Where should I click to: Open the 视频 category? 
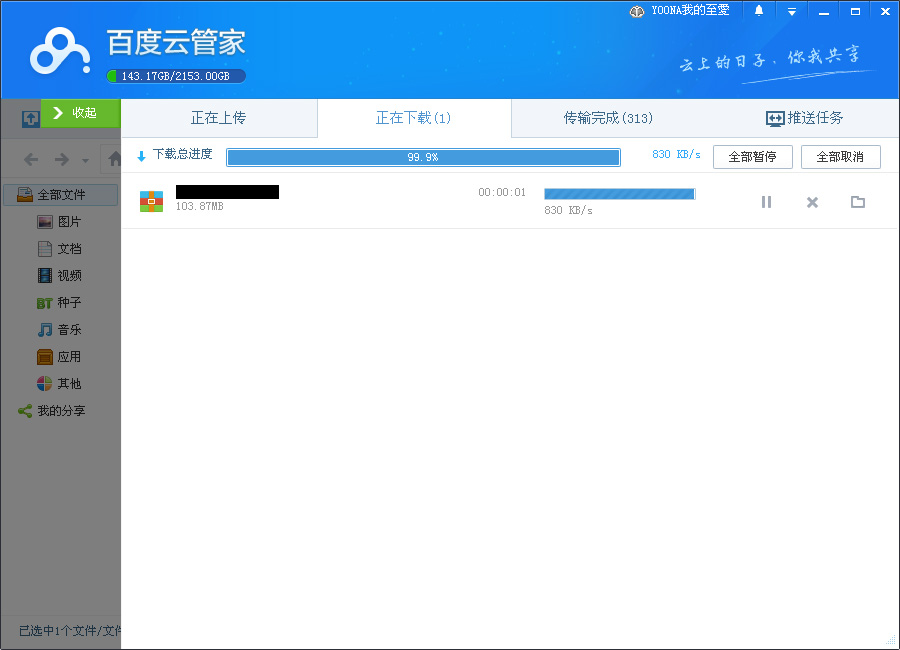click(x=60, y=276)
